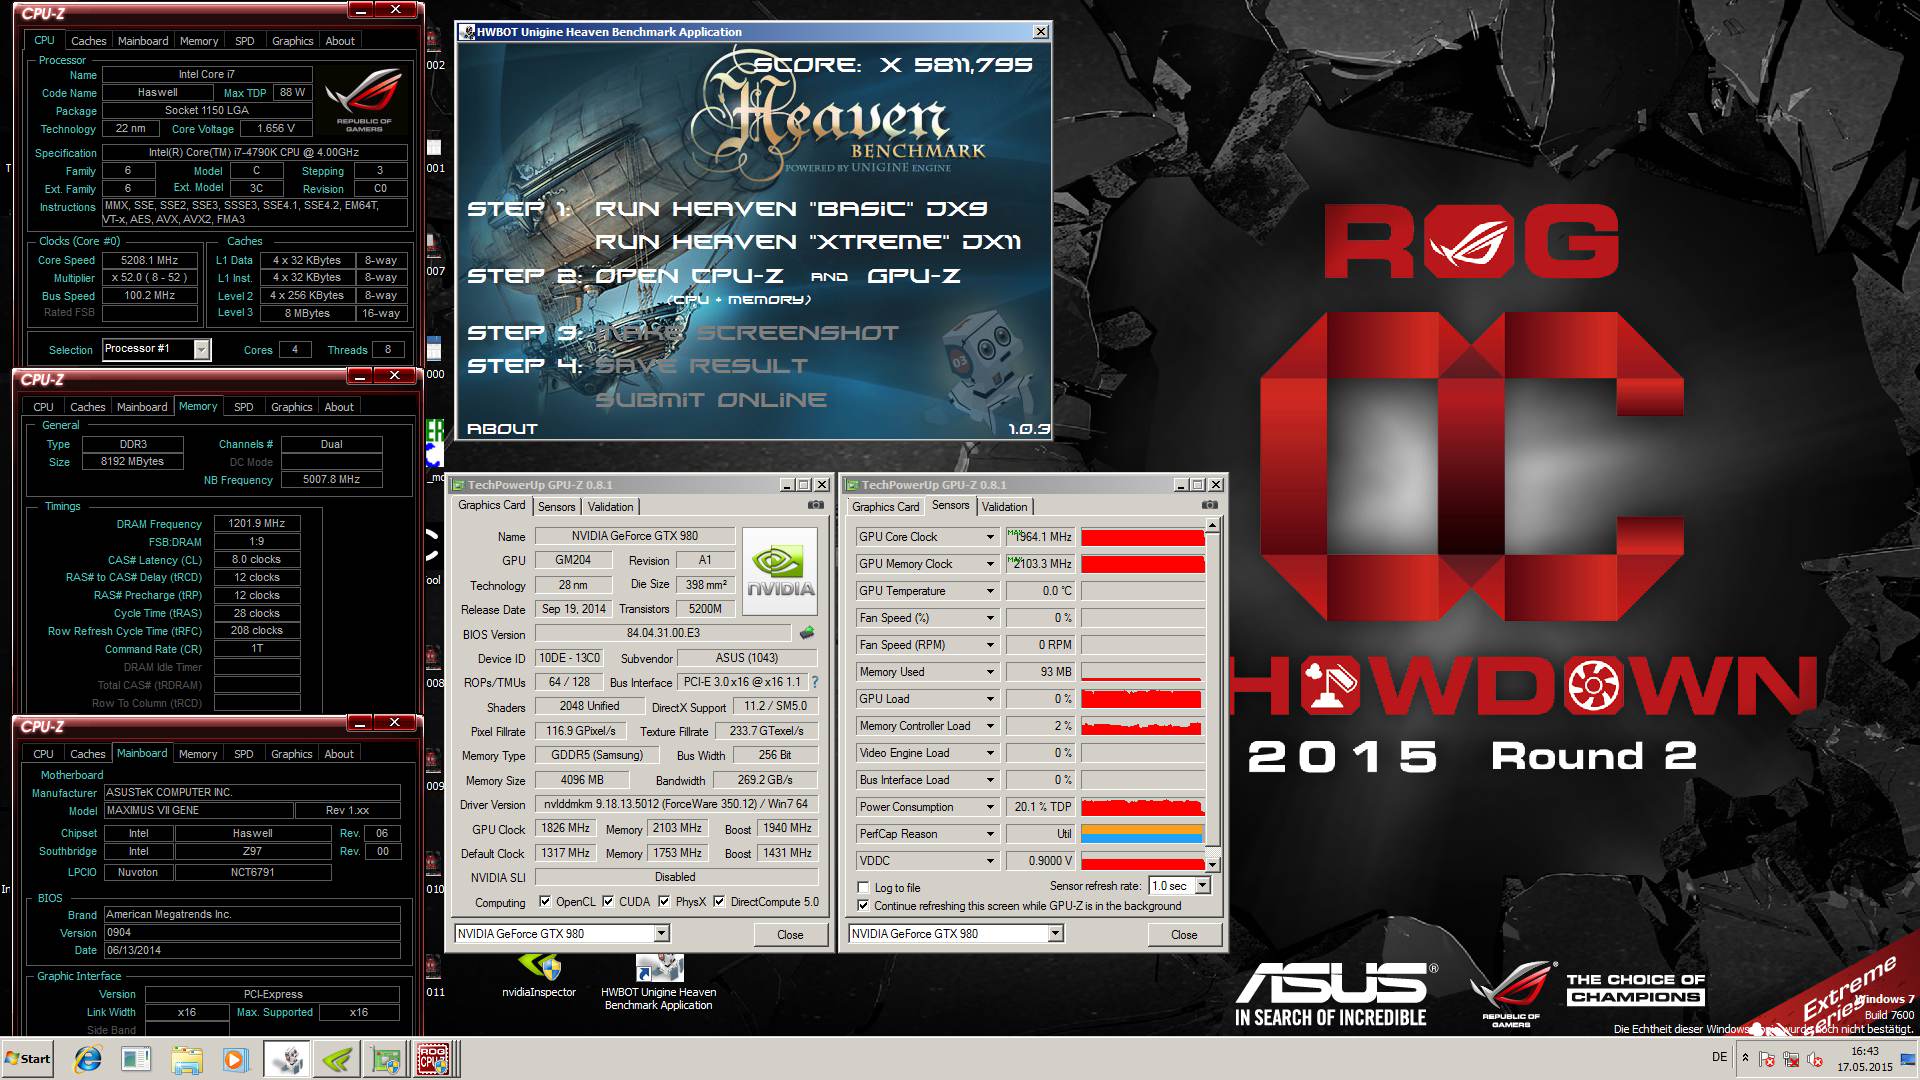Viewport: 1920px width, 1080px height.
Task: Click the ROG logo in CPU-Z CPU tab
Action: pos(364,100)
